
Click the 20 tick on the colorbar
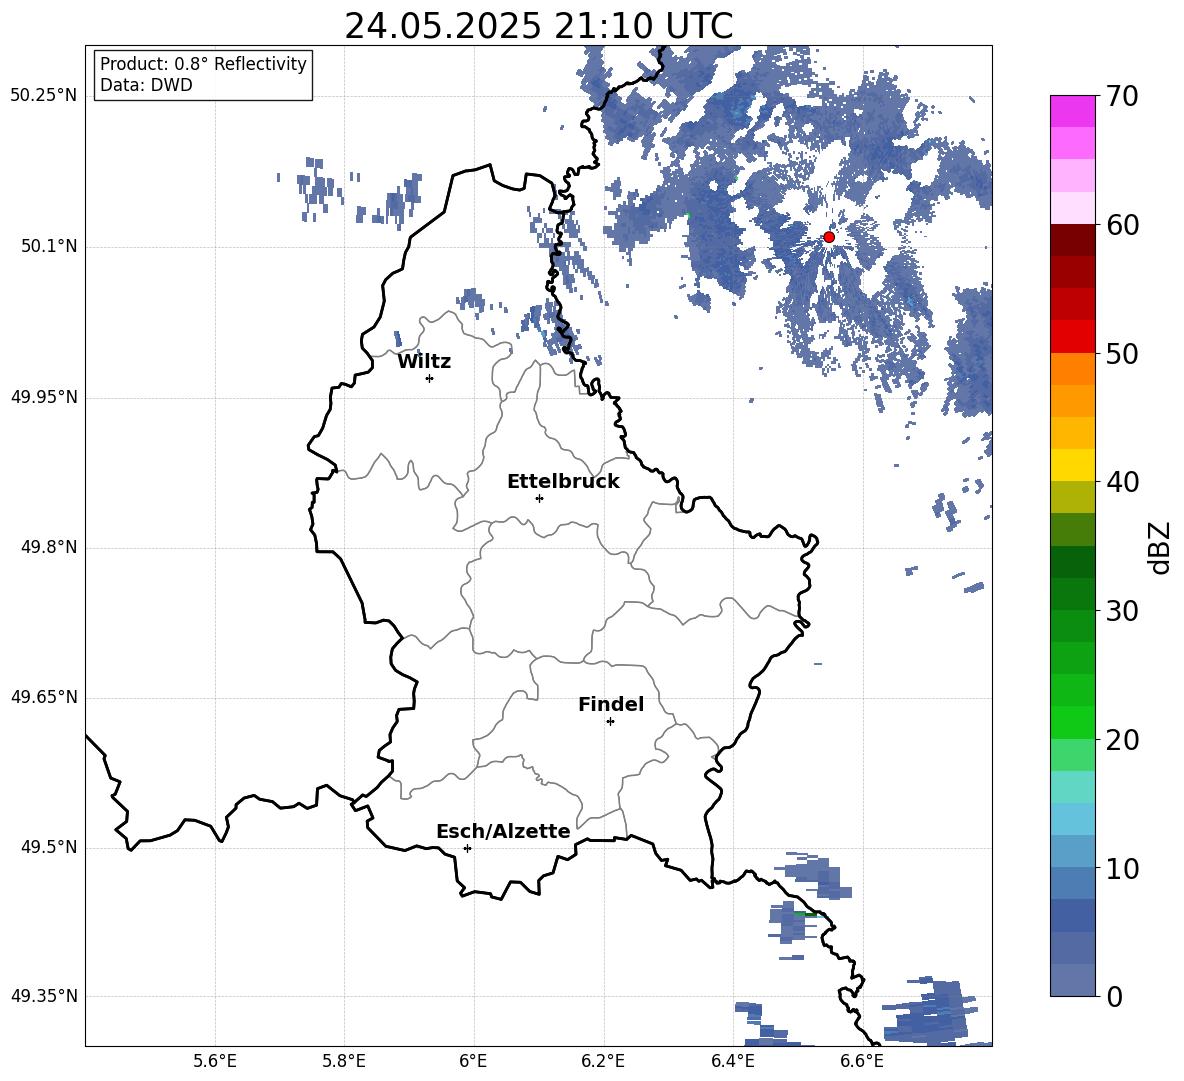click(x=1122, y=739)
